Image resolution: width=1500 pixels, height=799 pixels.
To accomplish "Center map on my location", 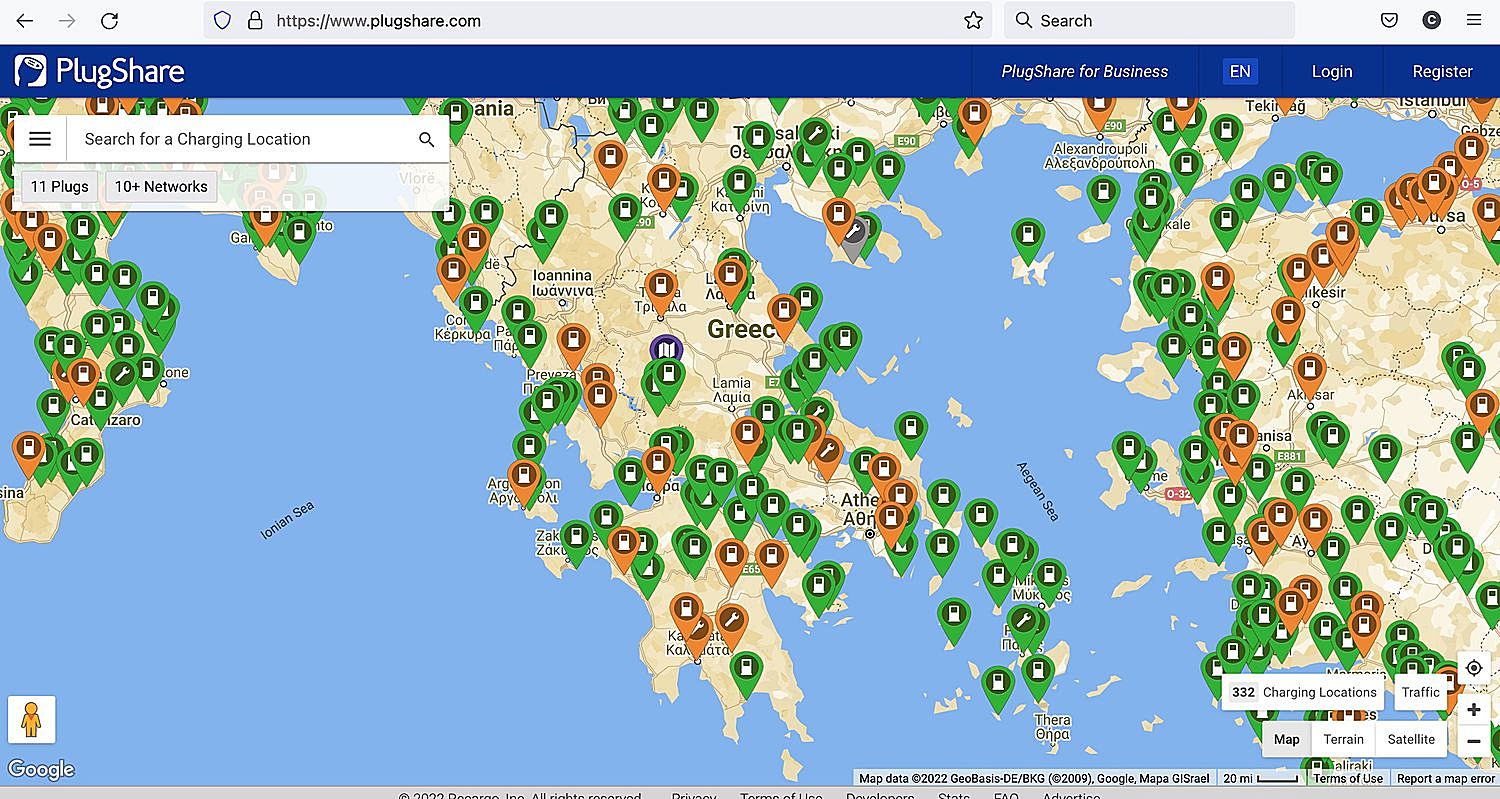I will tap(1474, 668).
